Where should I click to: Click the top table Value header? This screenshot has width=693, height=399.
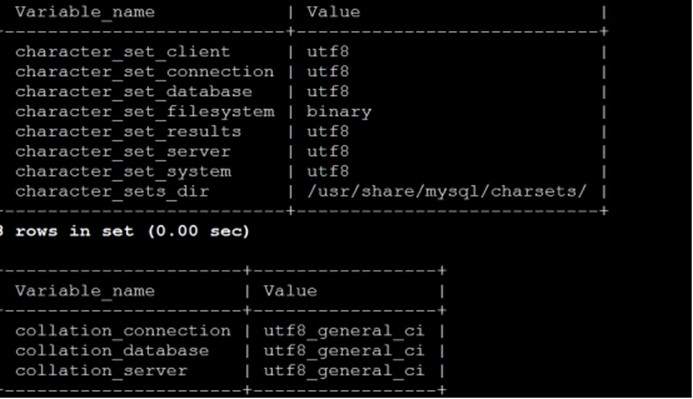333,12
